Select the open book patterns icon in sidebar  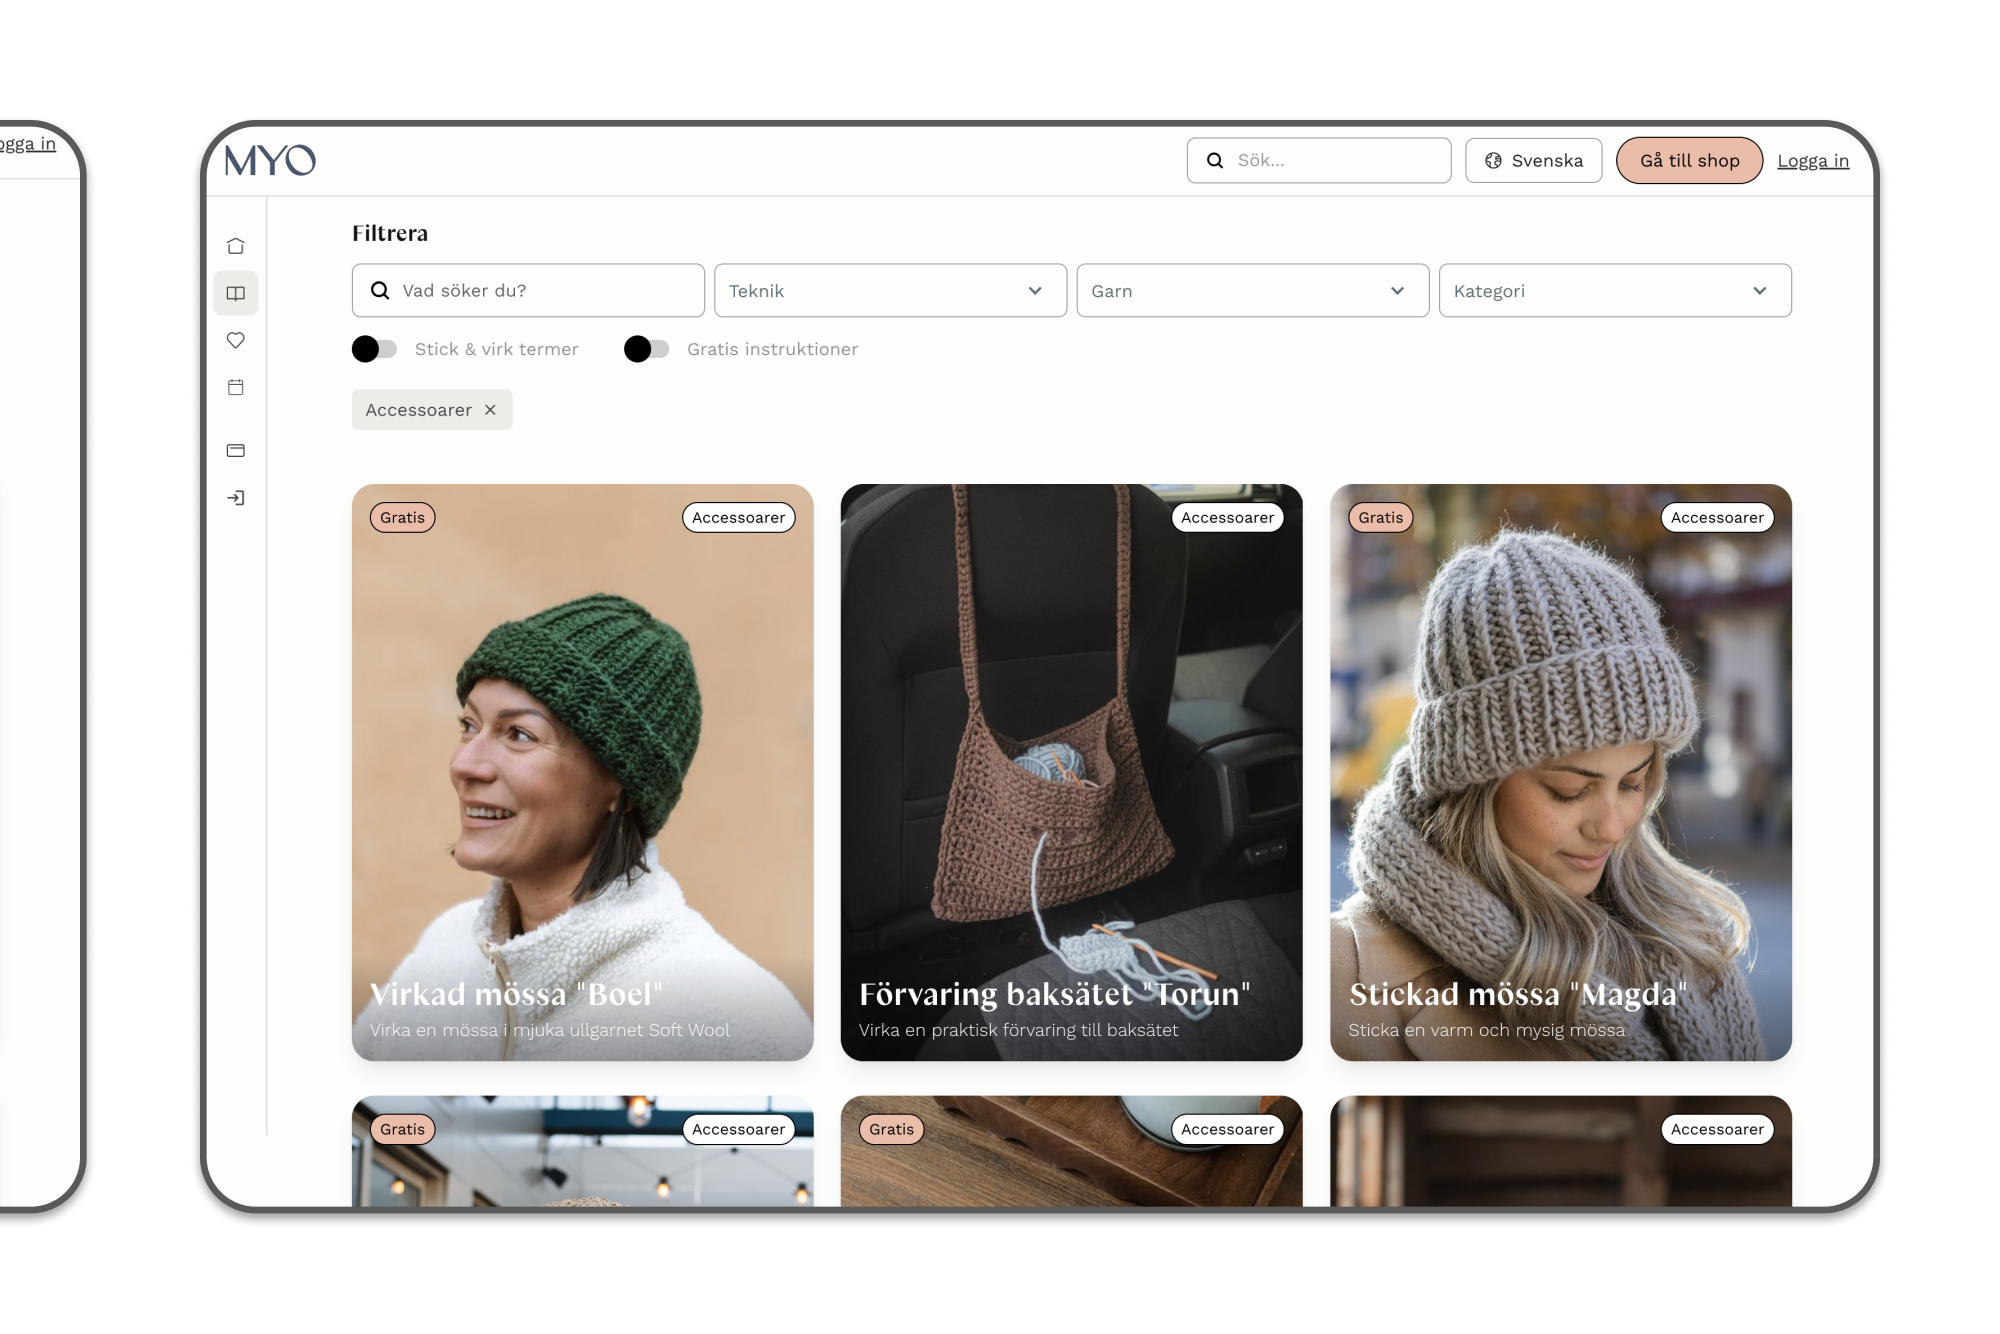pyautogui.click(x=236, y=293)
